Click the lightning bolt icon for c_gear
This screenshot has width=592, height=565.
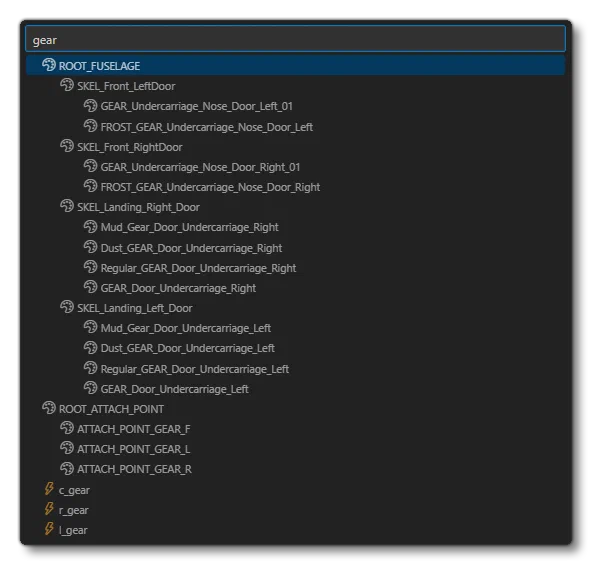coord(49,489)
